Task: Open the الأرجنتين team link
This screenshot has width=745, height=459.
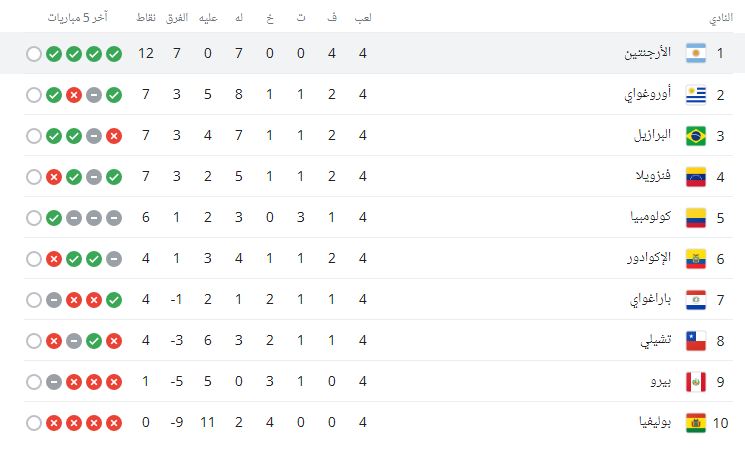Action: (646, 53)
